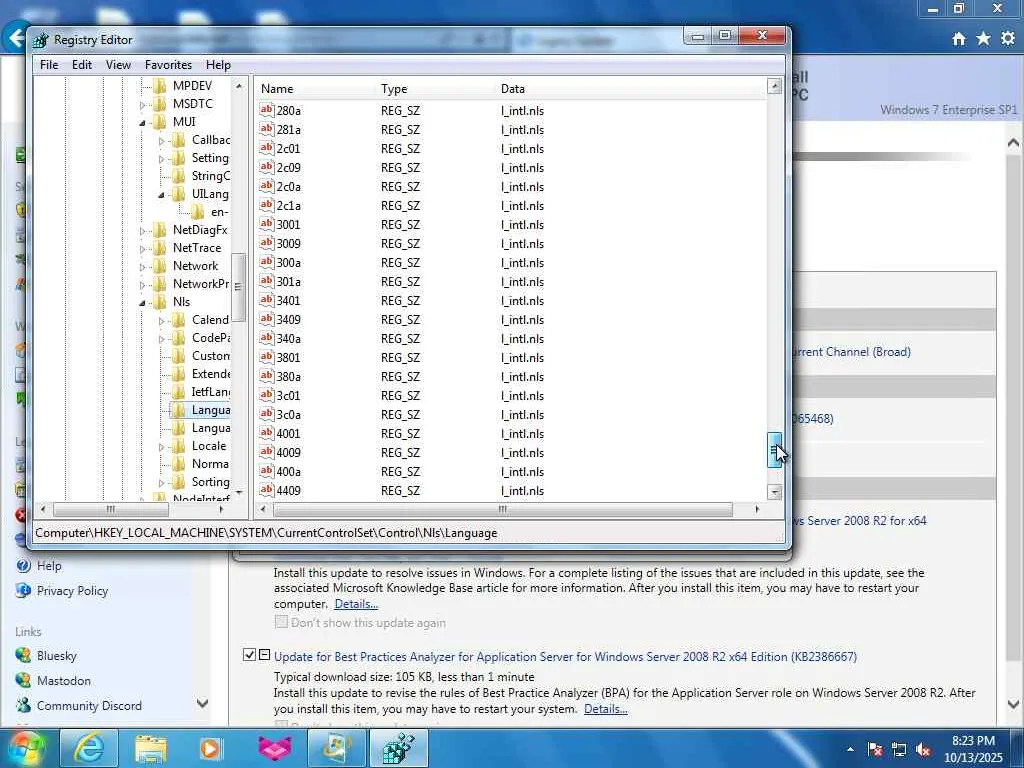Collapse the MUI tree node
Screen dimensions: 1024x768
tap(142, 123)
